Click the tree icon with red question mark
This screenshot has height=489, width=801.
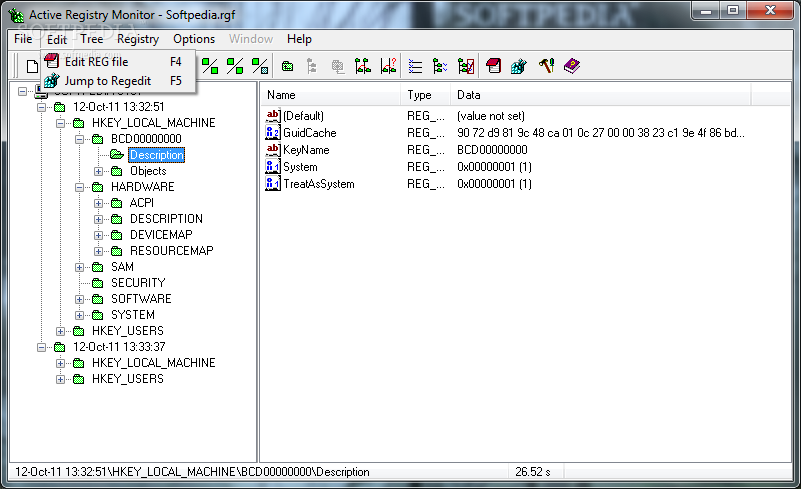point(388,66)
